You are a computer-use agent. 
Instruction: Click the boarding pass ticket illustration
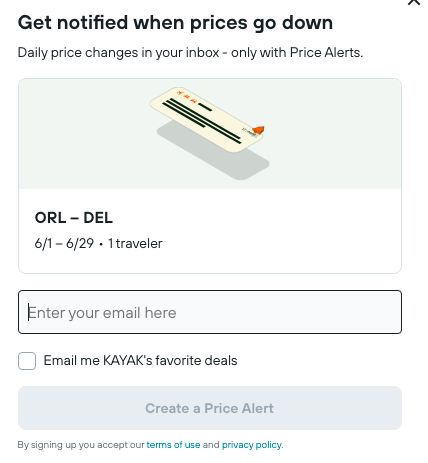coord(207,120)
